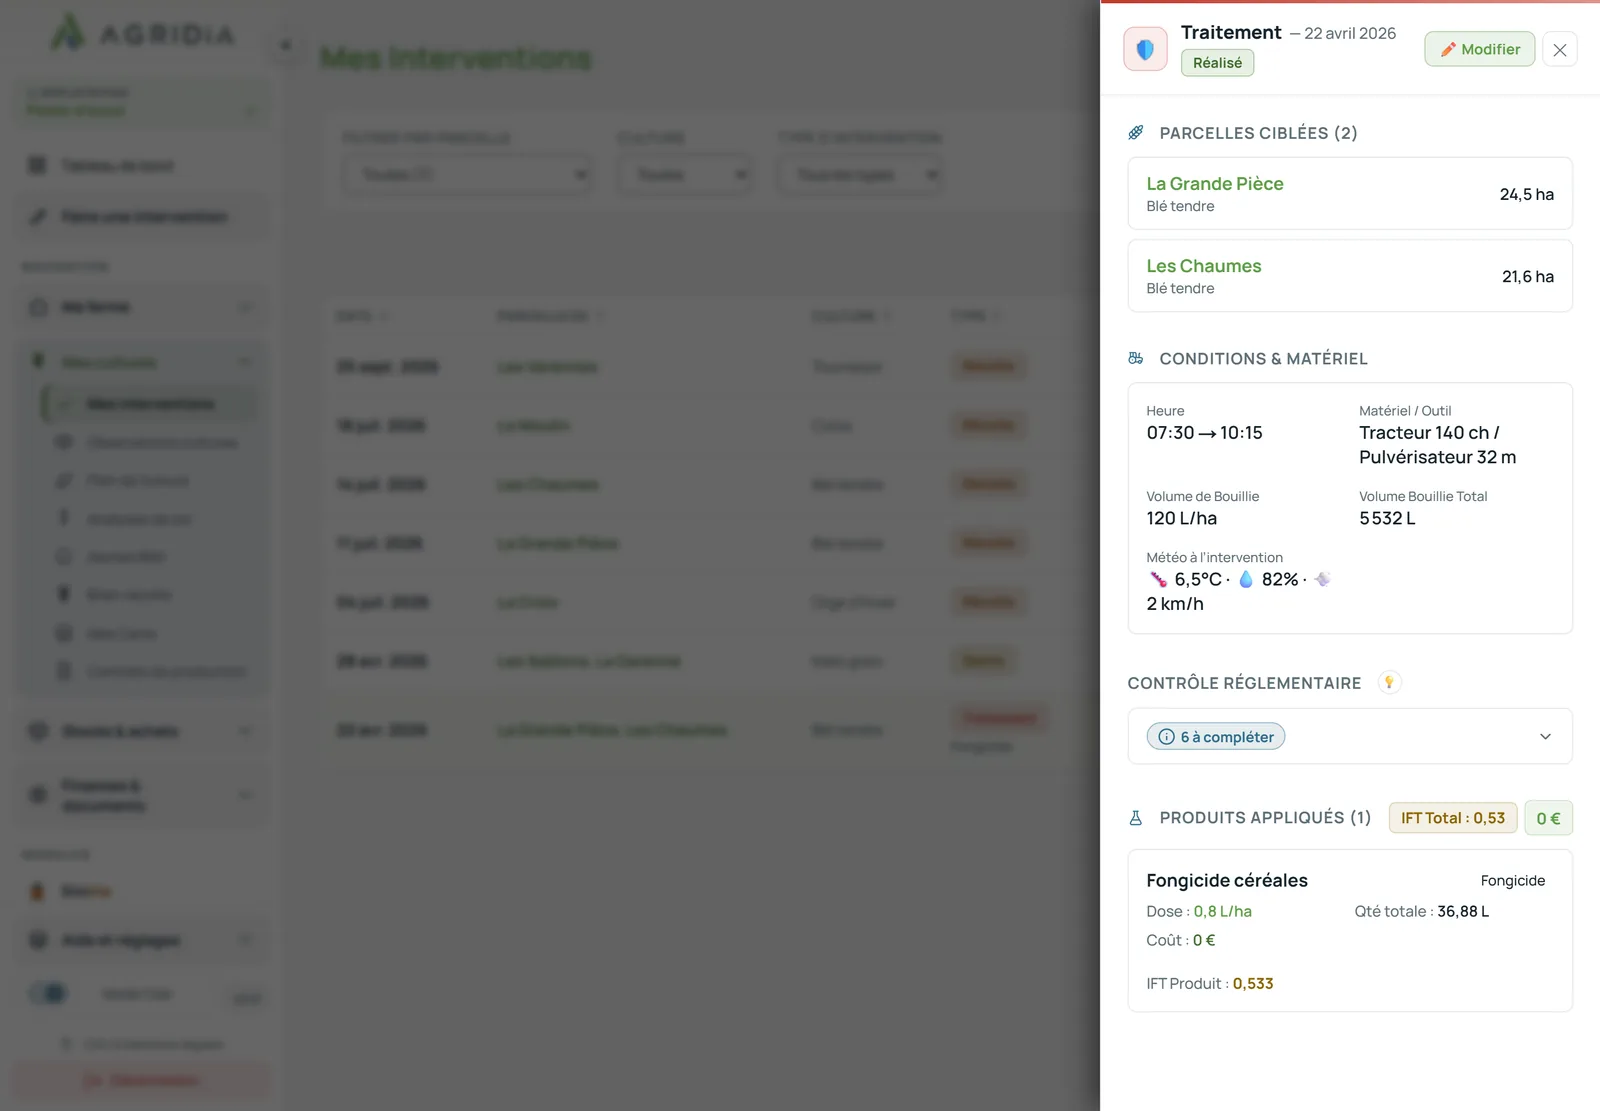The image size is (1600, 1111).
Task: Click the time range 07:30 → 10:15
Action: point(1204,433)
